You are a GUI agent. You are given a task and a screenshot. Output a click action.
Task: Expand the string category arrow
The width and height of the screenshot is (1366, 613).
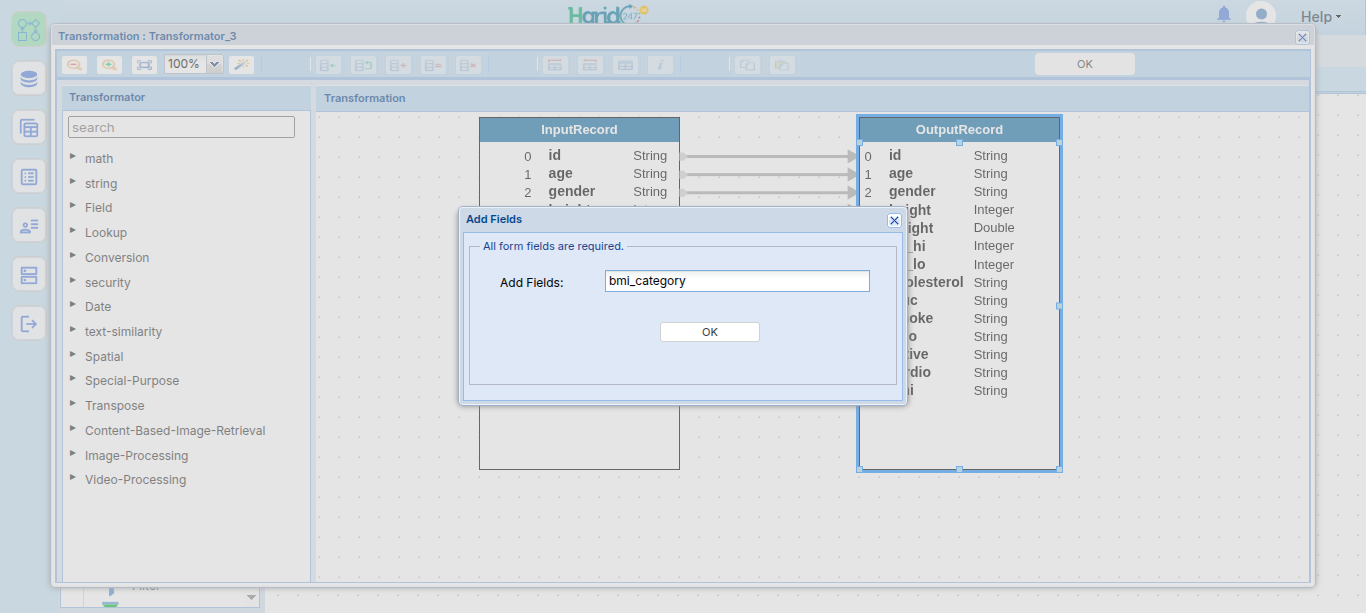73,181
